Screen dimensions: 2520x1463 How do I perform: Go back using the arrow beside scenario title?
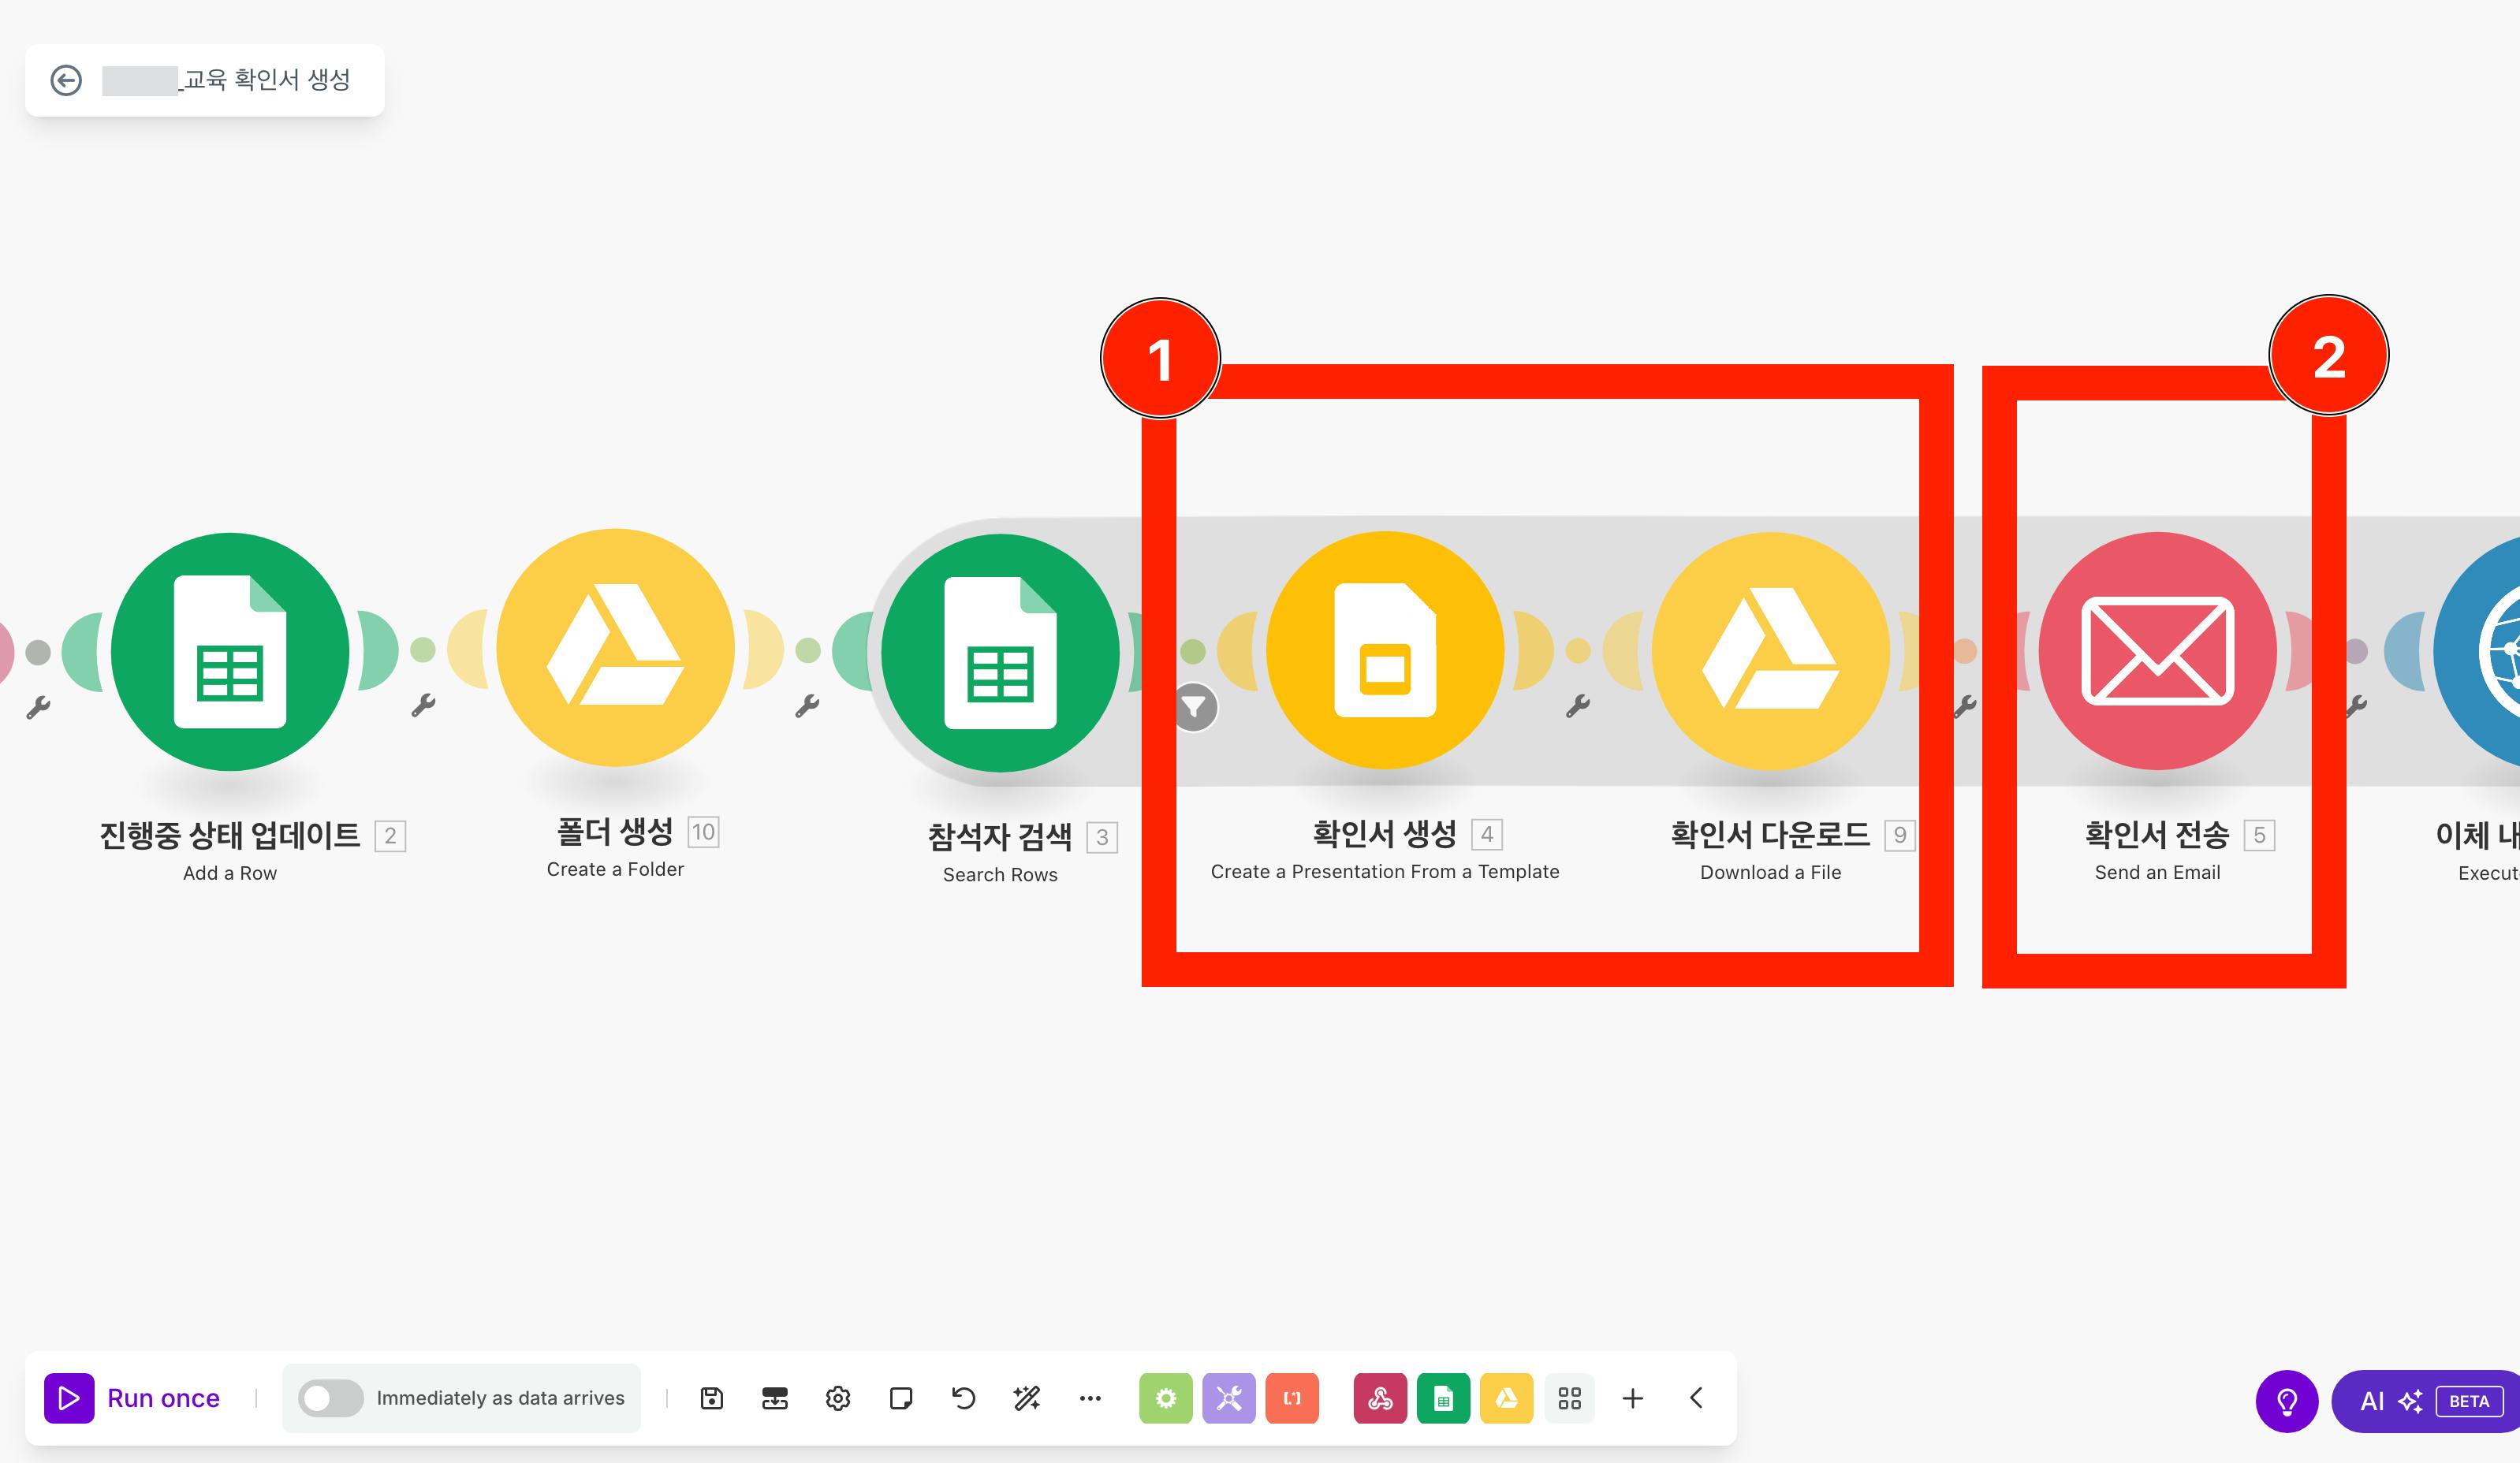66,80
